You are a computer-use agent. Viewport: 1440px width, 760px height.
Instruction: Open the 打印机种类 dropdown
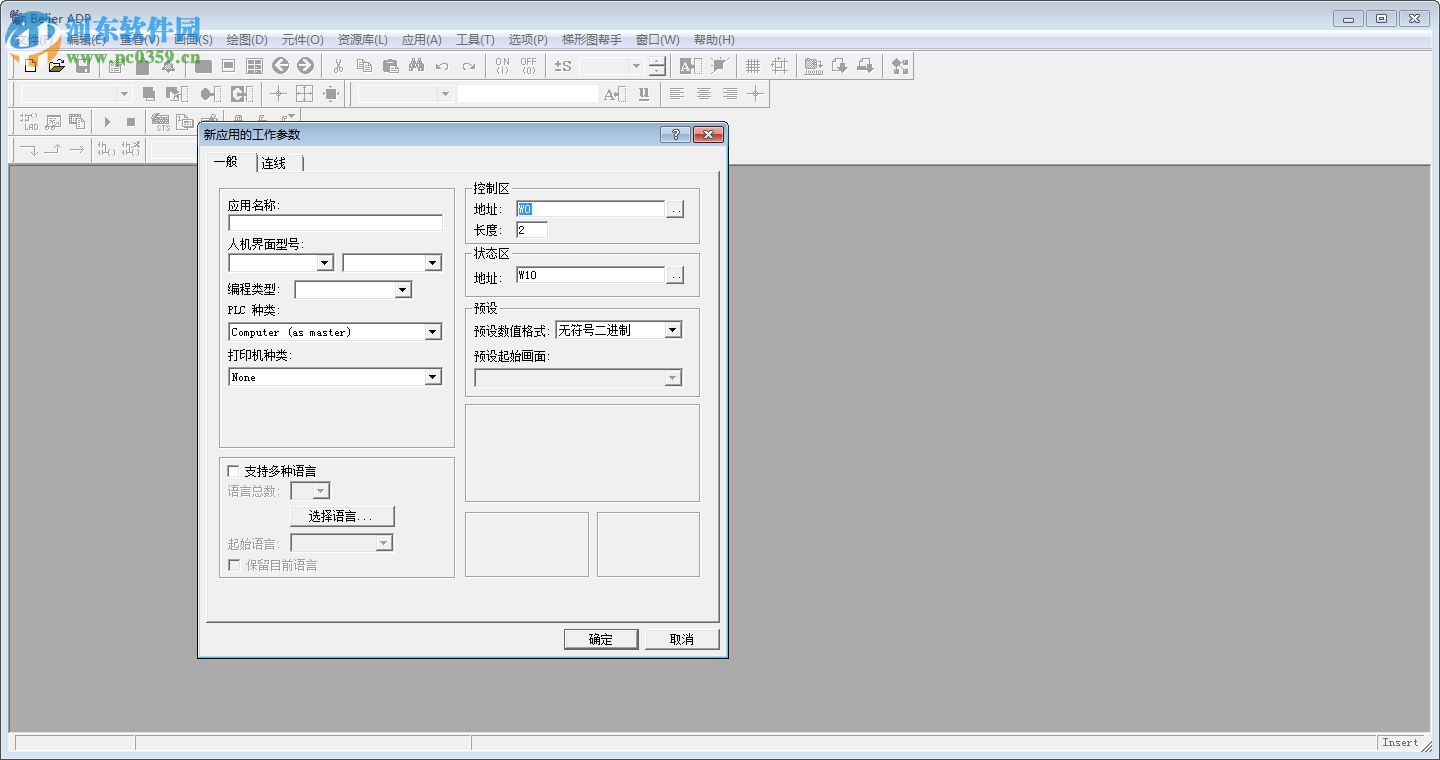(x=433, y=377)
